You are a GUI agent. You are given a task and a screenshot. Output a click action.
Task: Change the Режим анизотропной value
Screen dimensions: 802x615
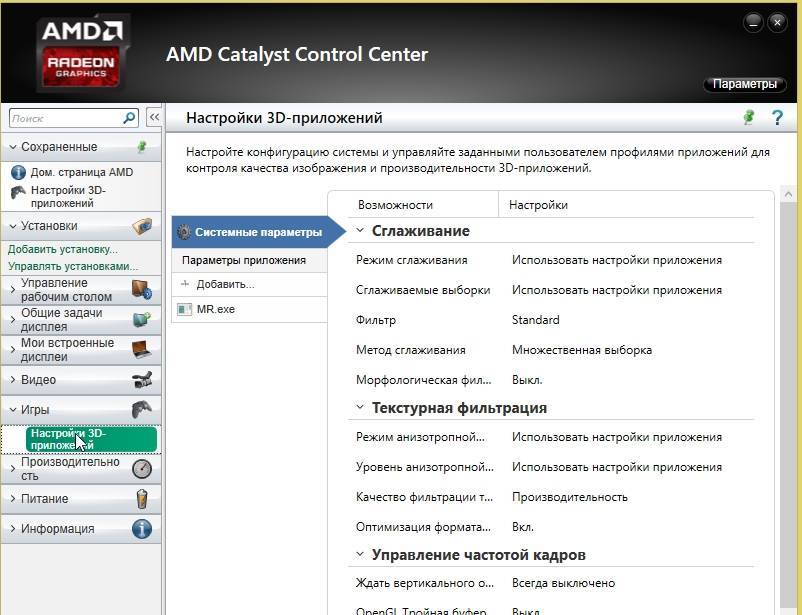[617, 437]
